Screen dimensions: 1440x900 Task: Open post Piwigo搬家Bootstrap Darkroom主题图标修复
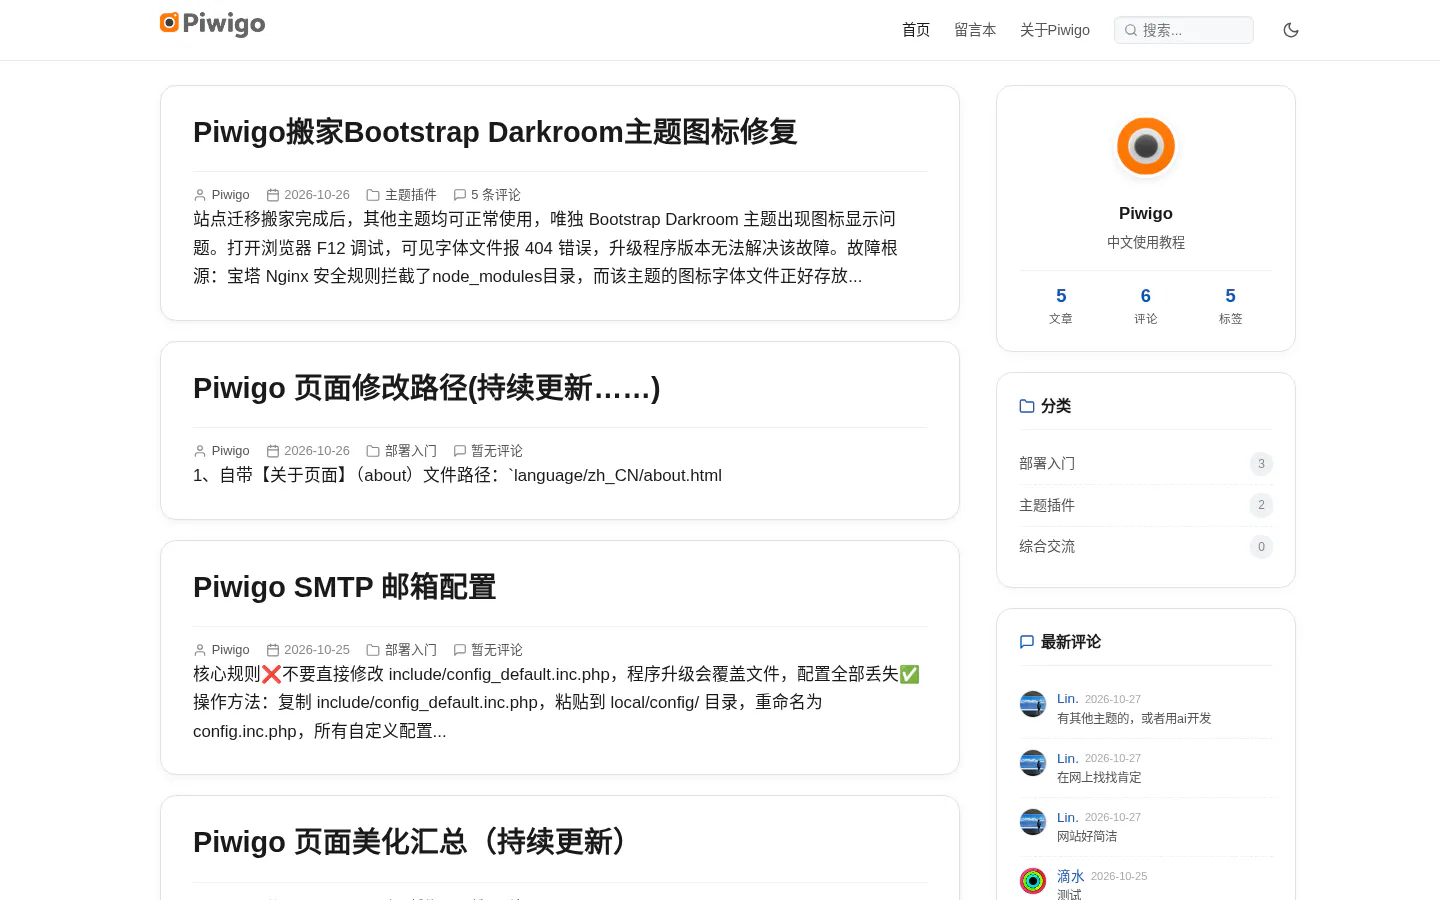pos(495,132)
